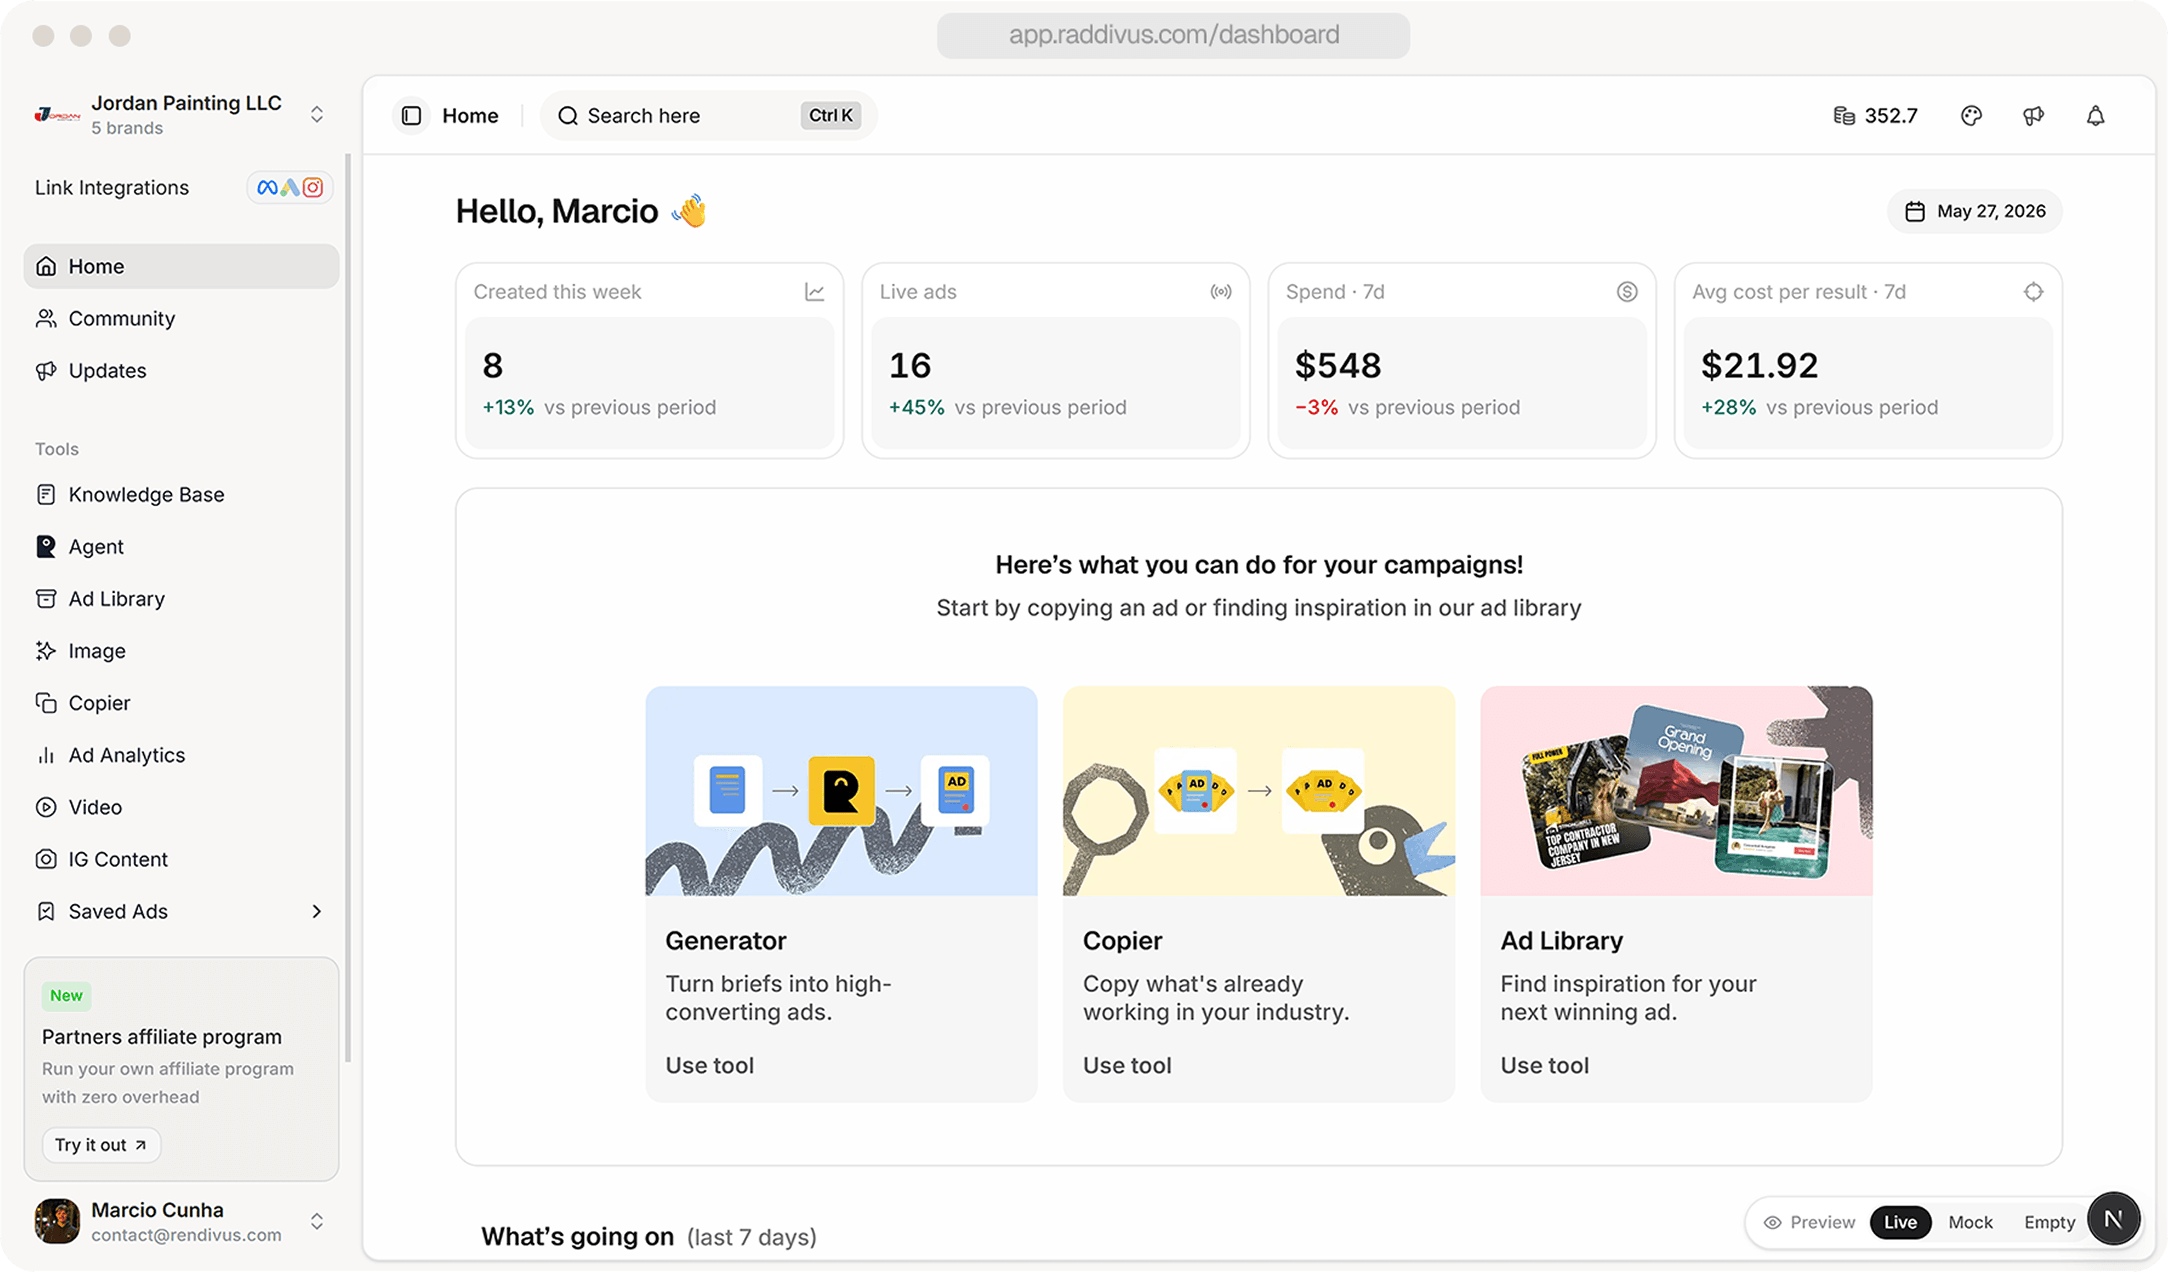Click the Partners affiliate program heading
The height and width of the screenshot is (1272, 2168).
point(162,1037)
